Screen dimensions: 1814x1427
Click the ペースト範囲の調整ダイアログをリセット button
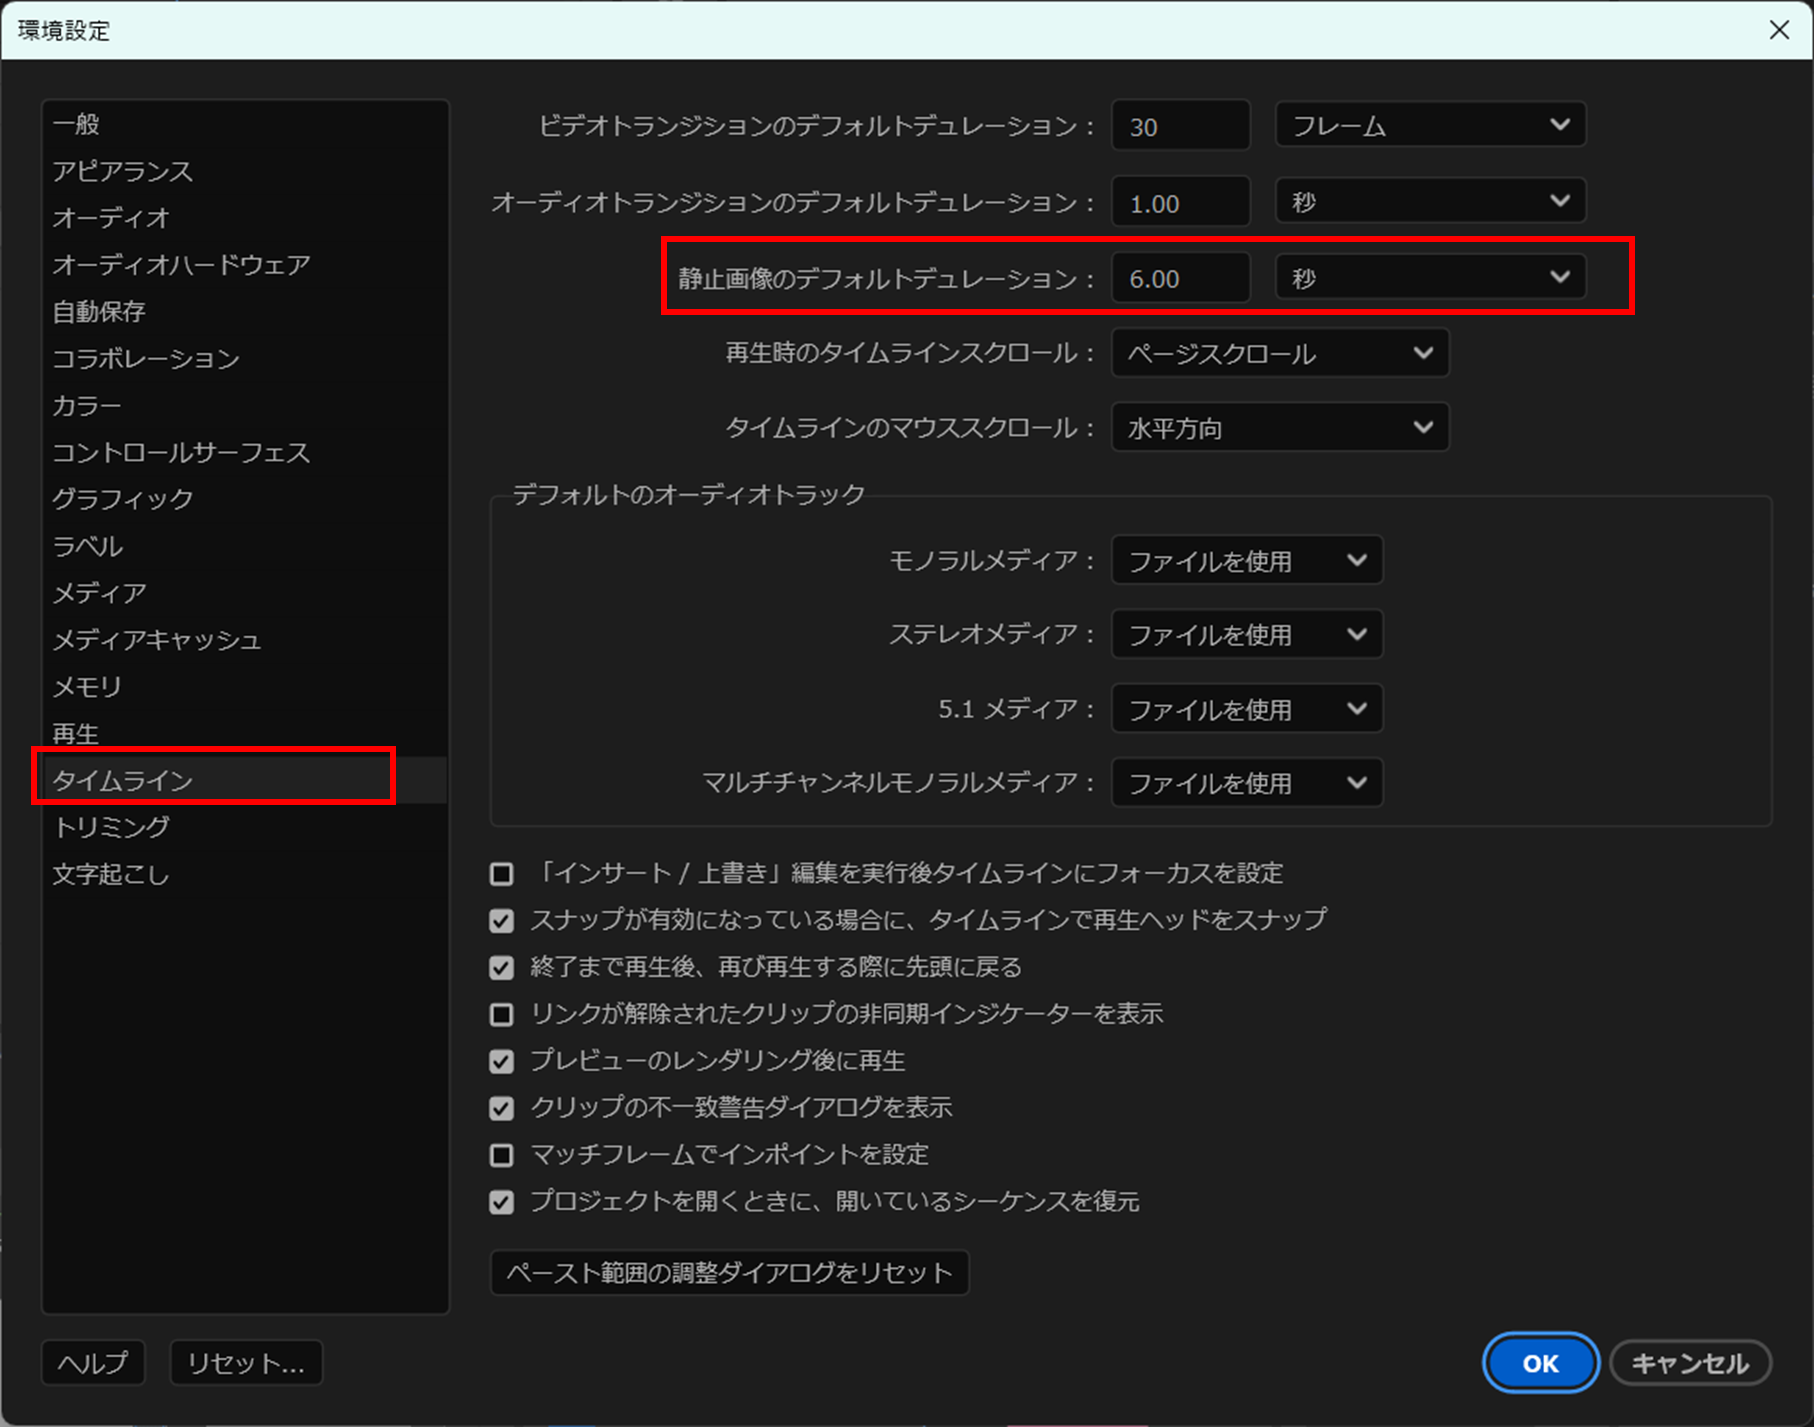pyautogui.click(x=727, y=1272)
